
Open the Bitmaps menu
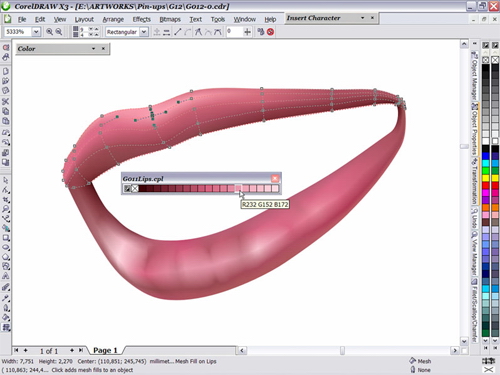click(170, 19)
